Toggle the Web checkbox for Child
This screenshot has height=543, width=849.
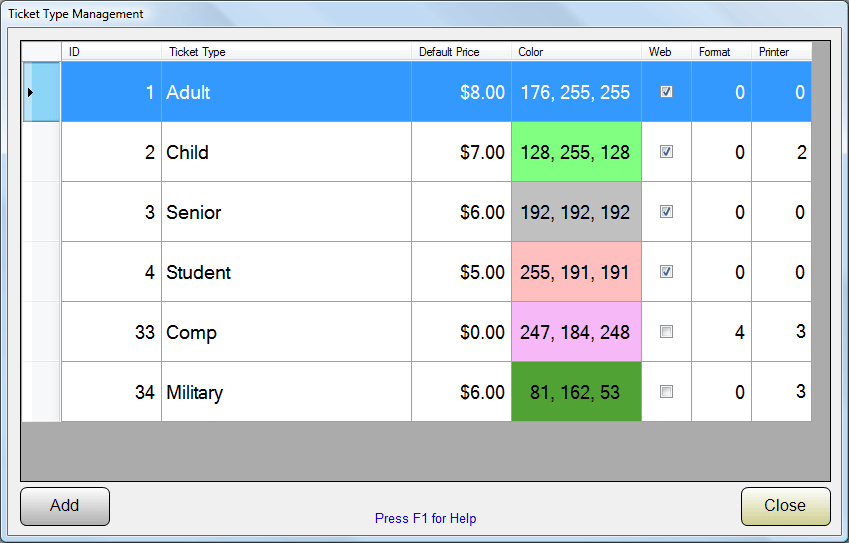(x=666, y=152)
